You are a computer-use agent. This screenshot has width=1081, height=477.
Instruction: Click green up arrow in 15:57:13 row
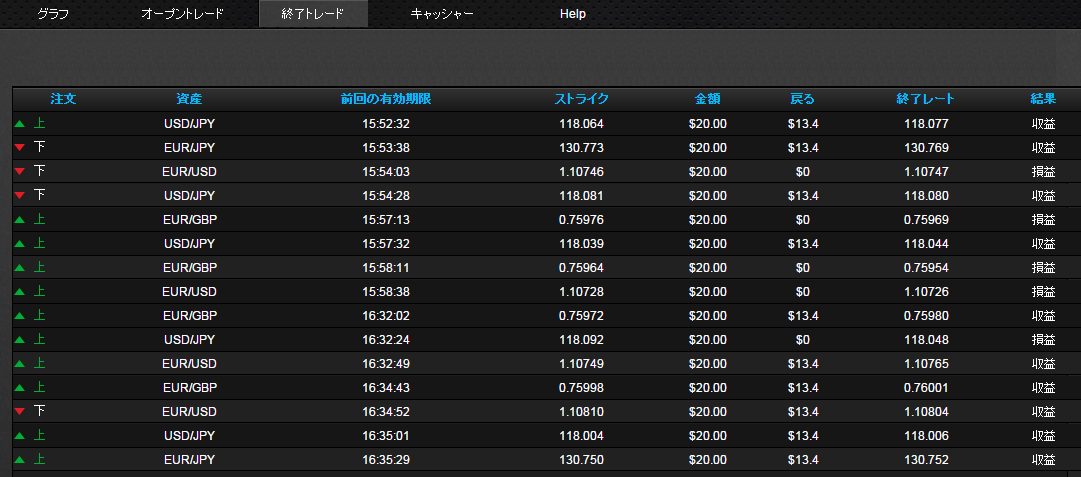pyautogui.click(x=20, y=220)
